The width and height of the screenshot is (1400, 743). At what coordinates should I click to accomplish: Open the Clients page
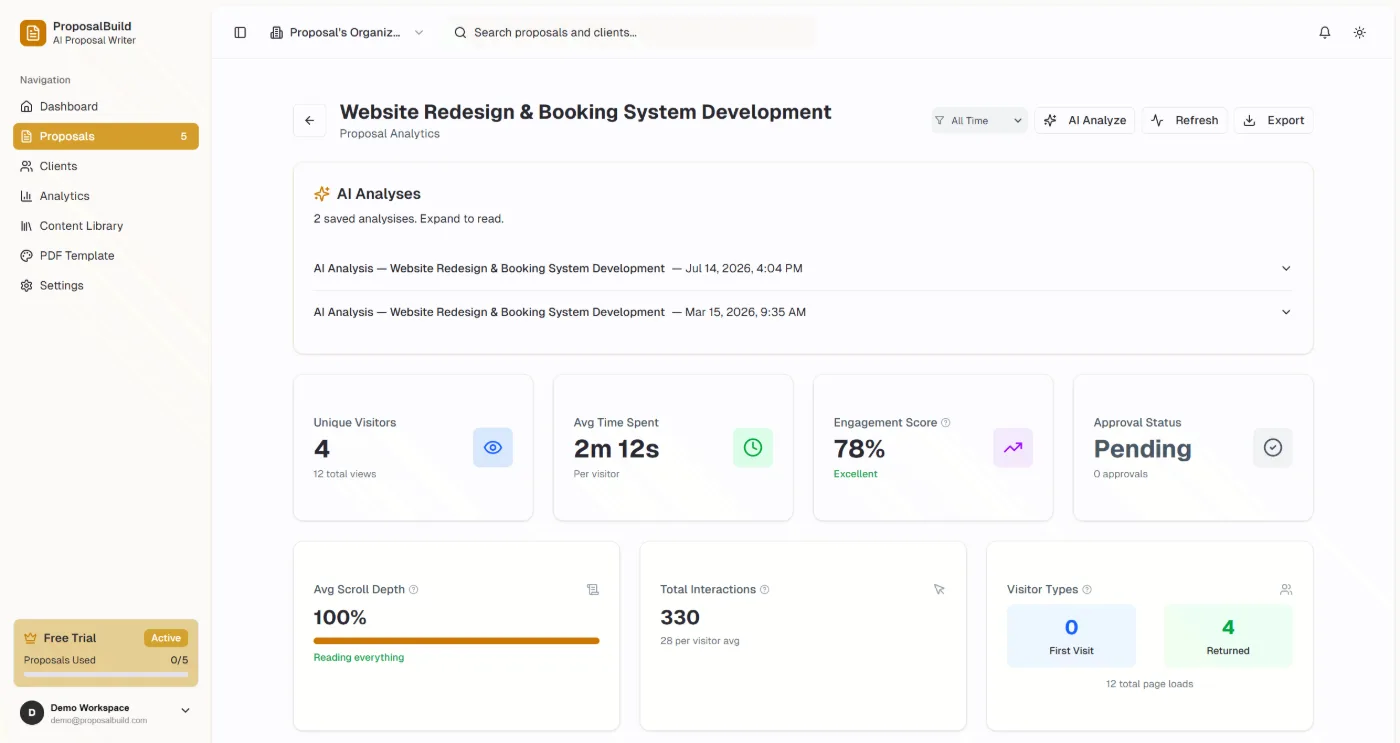pos(106,166)
